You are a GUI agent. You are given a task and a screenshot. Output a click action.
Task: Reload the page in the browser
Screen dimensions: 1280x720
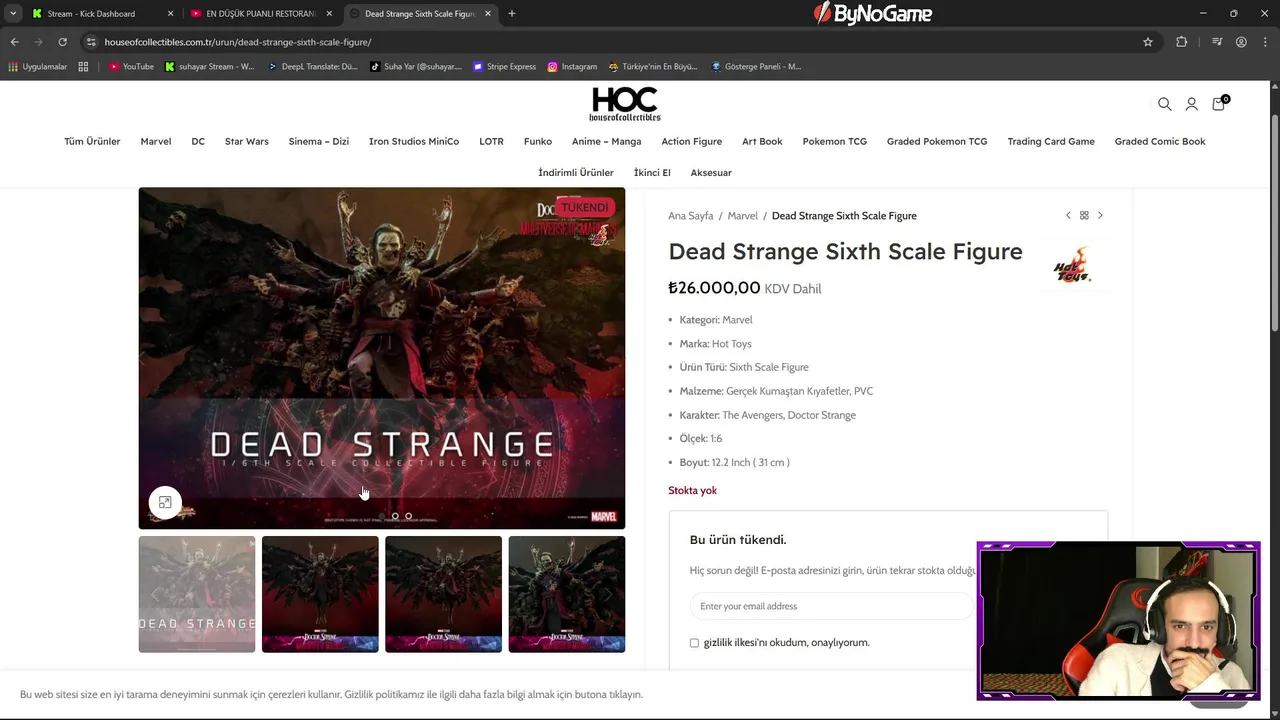(x=62, y=42)
